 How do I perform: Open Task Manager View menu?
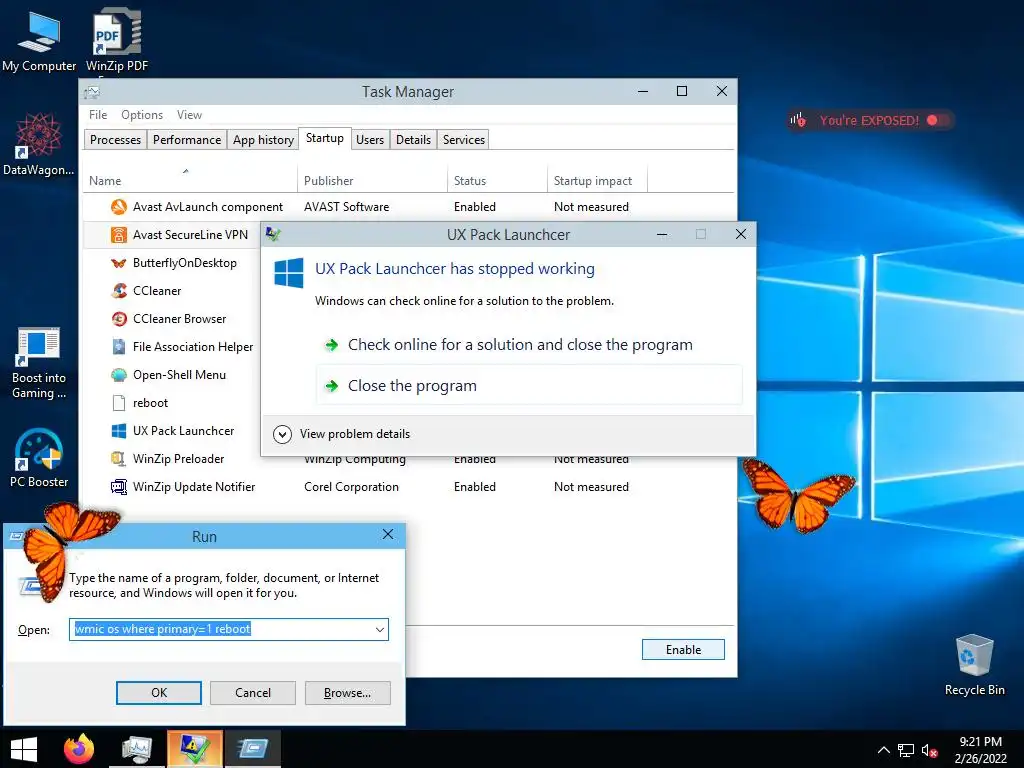[189, 115]
